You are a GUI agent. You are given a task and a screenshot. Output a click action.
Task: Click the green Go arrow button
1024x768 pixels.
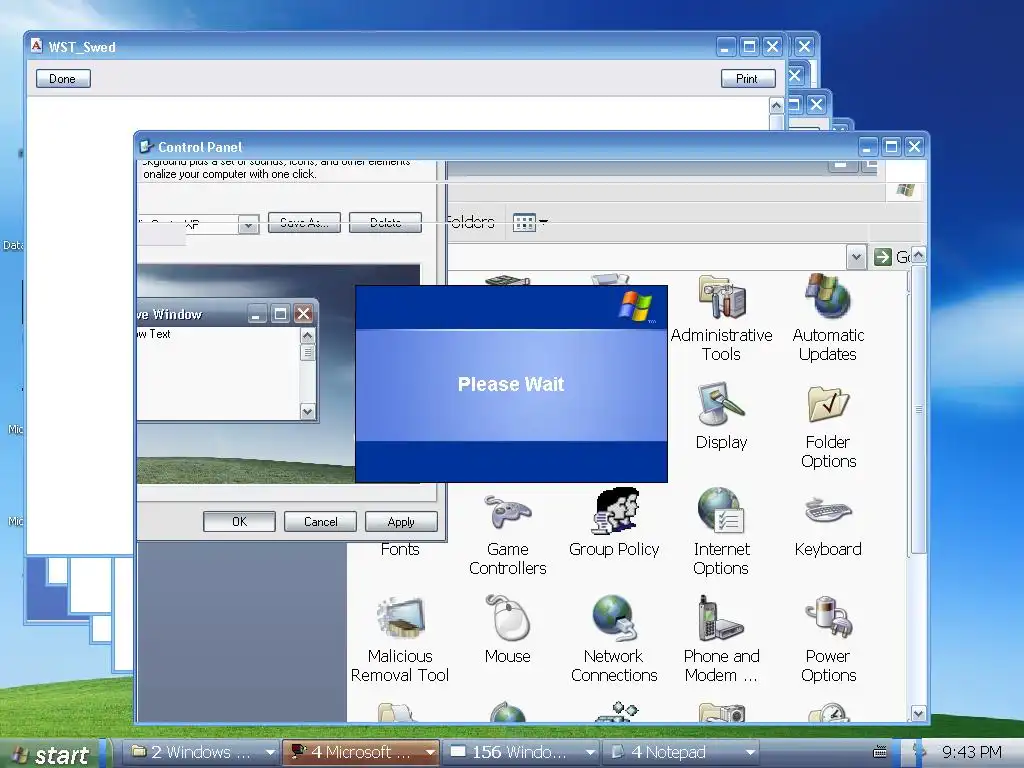[883, 257]
